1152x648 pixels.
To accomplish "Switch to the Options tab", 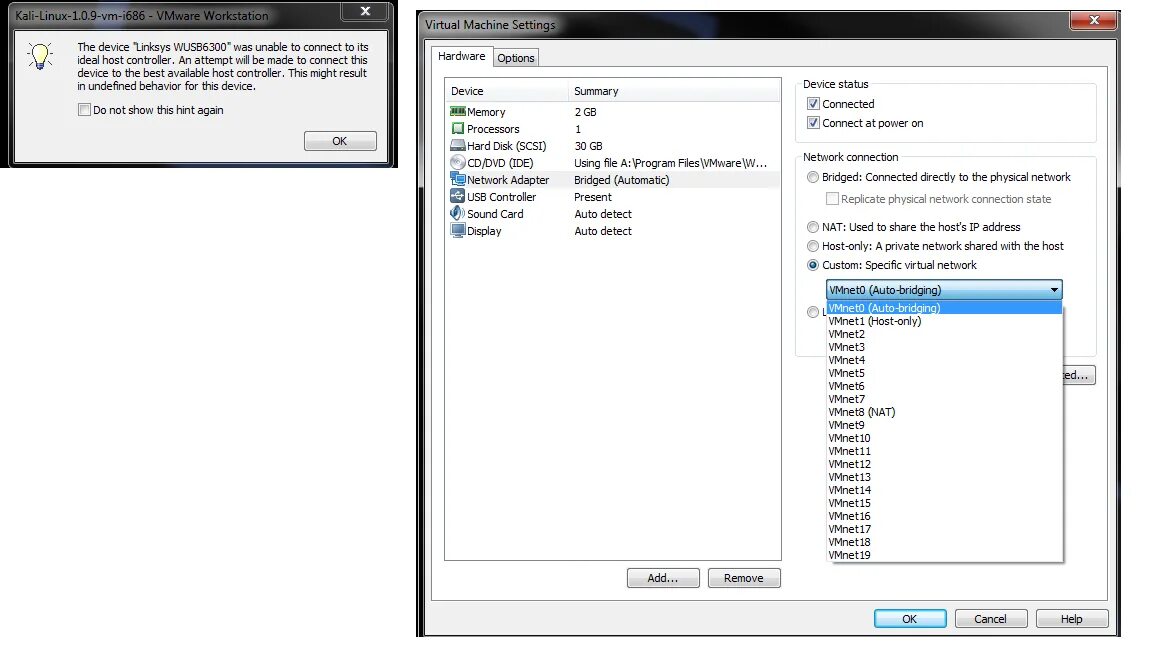I will (x=516, y=58).
